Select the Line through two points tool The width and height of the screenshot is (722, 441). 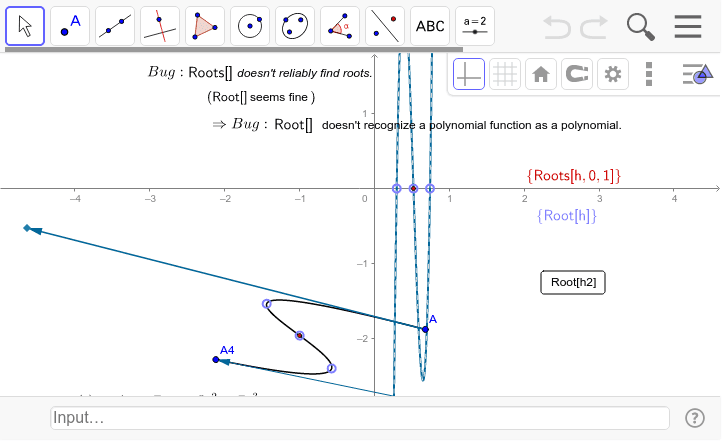115,26
